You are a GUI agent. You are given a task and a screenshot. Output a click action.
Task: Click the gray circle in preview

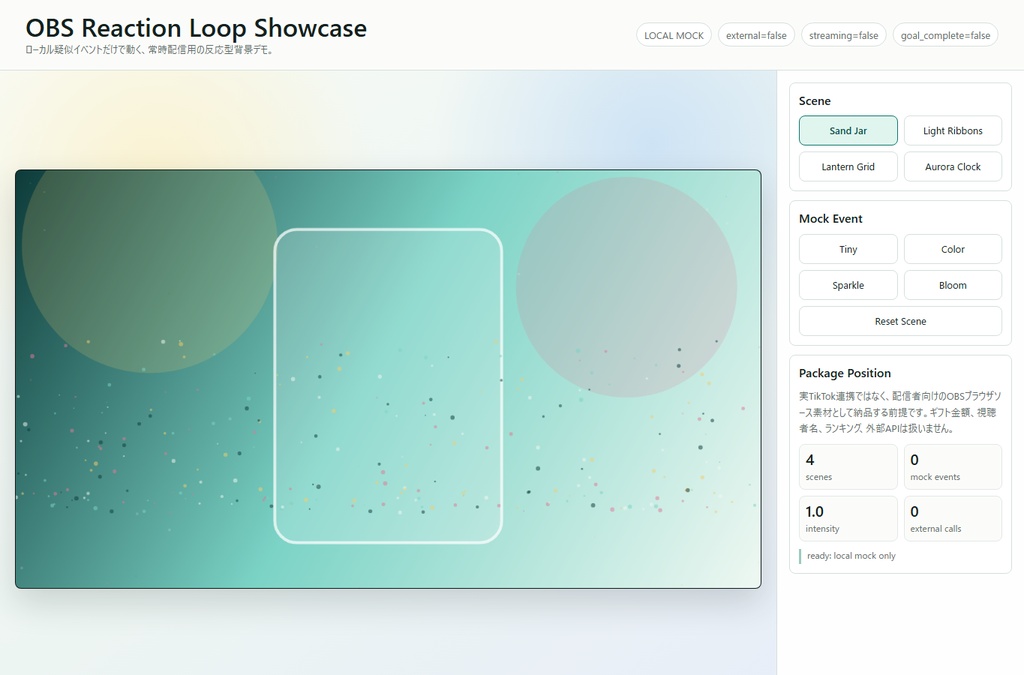click(x=626, y=287)
